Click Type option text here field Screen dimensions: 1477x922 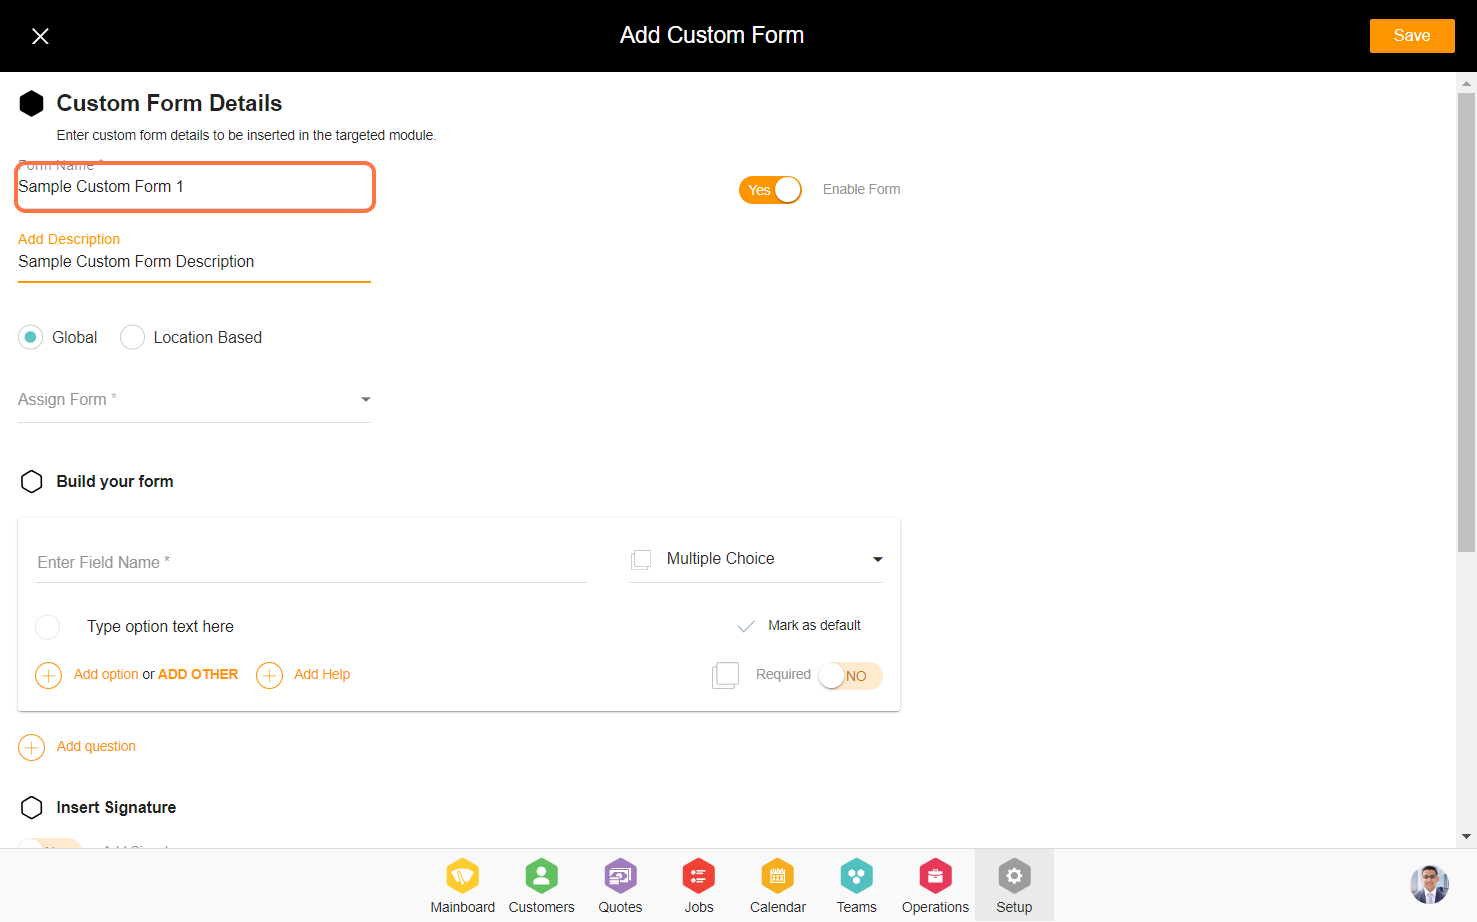[160, 627]
